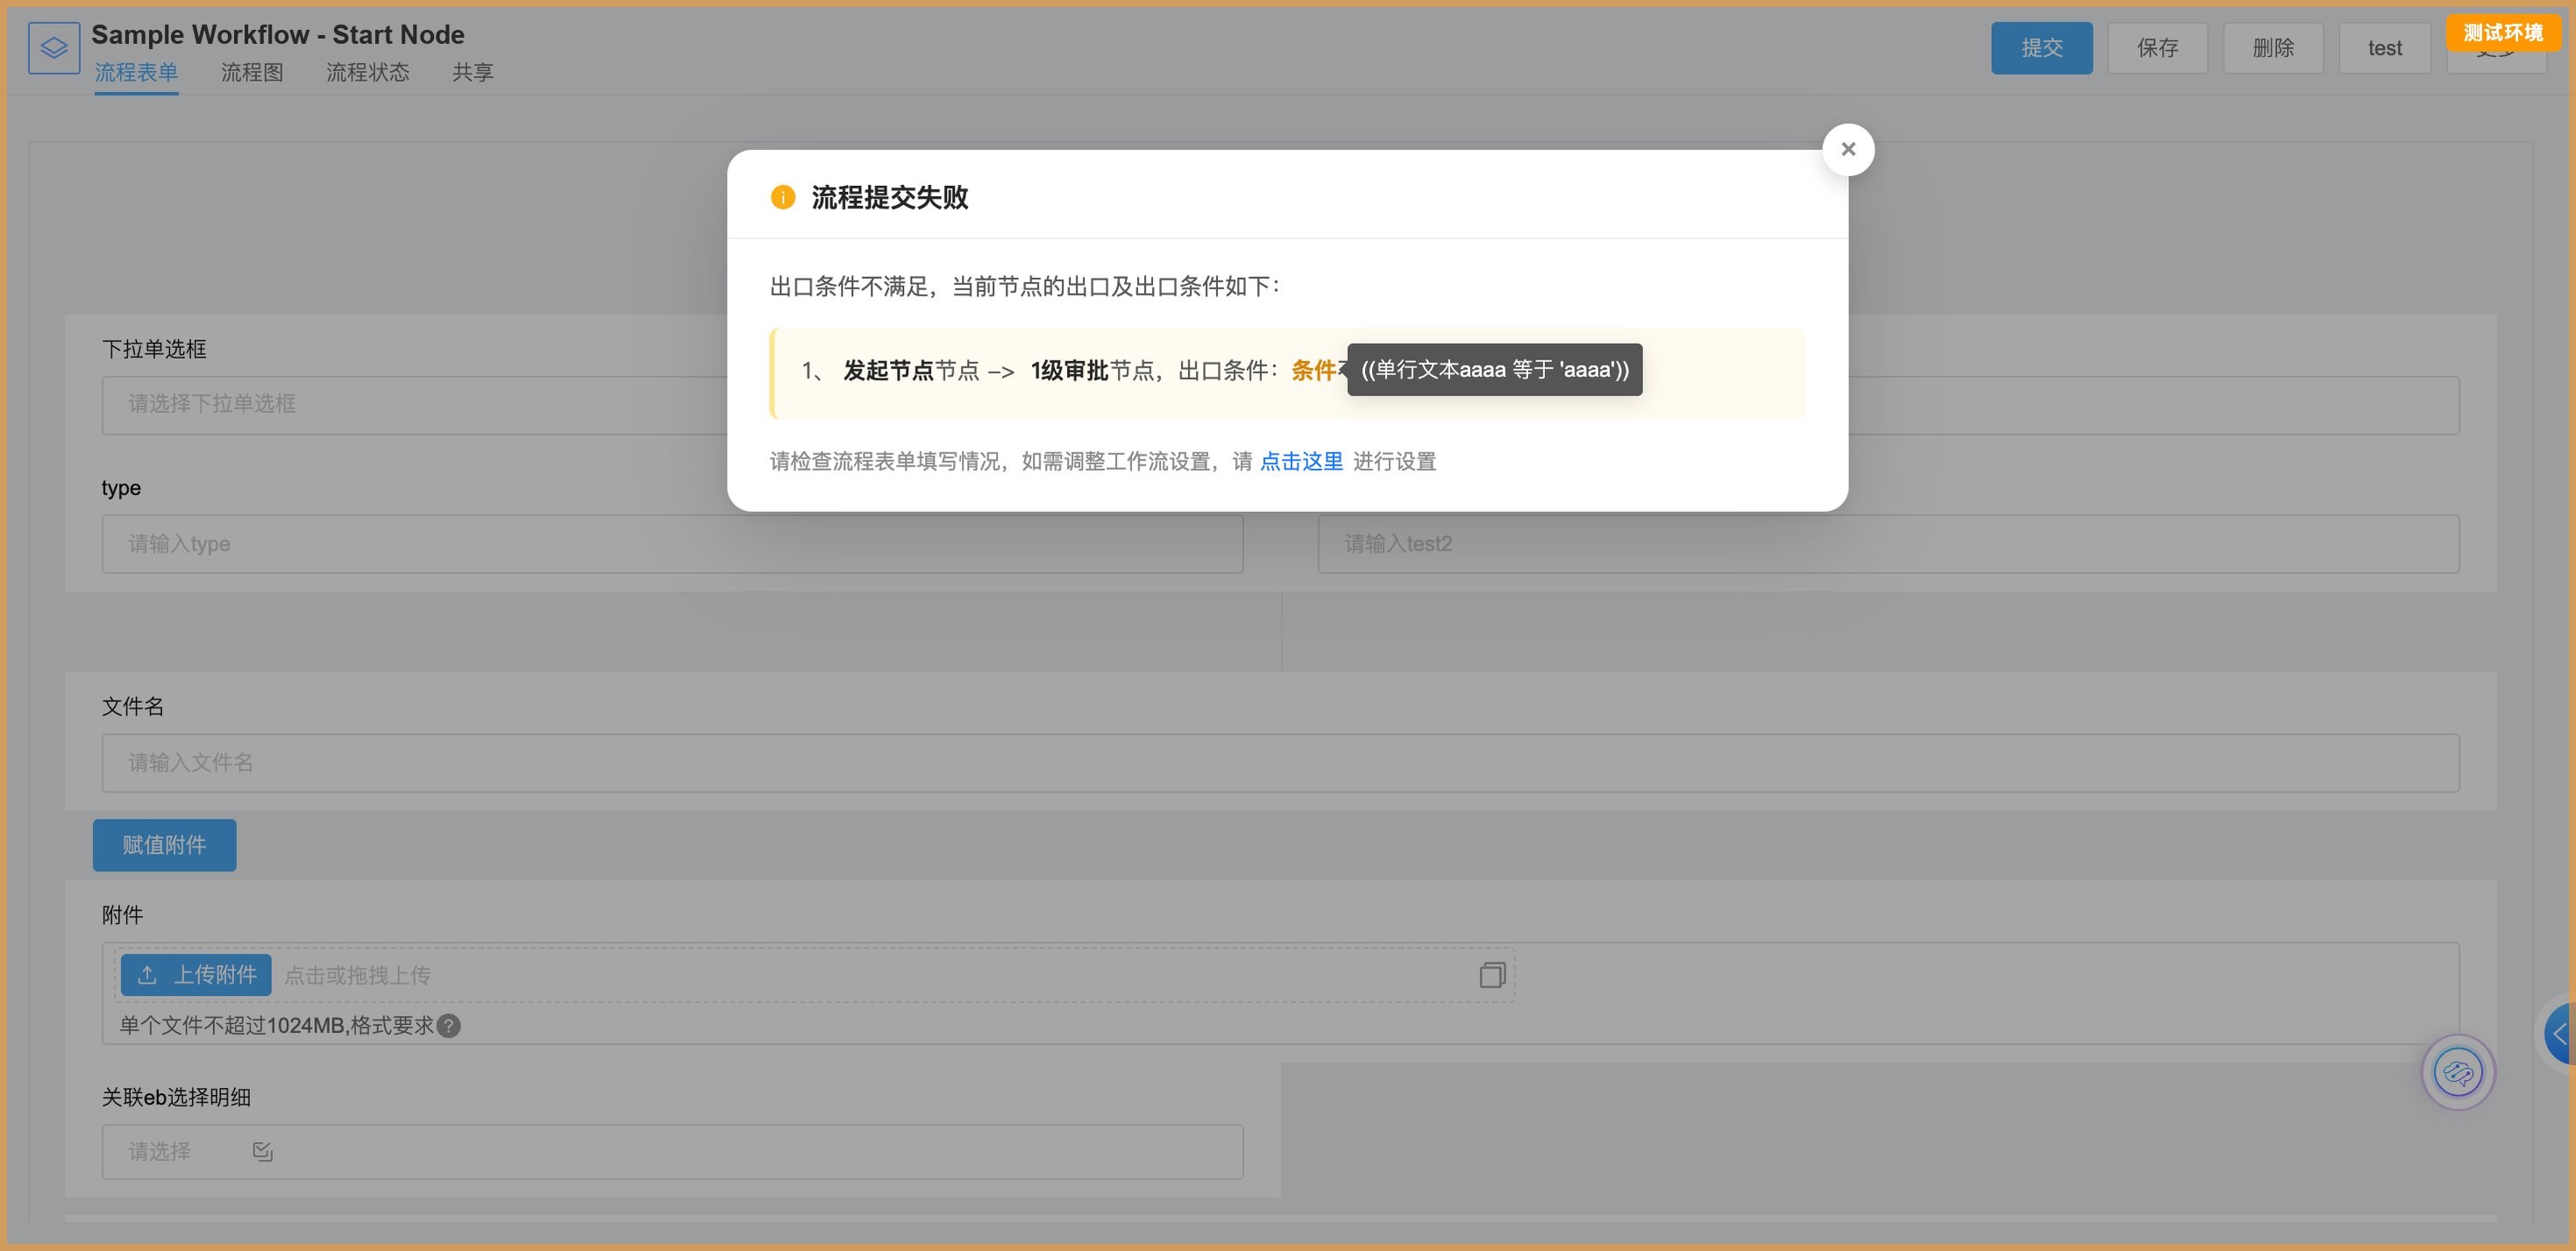Click the 关联eb选择明细 请选择 field
The image size is (2576, 1251).
672,1152
